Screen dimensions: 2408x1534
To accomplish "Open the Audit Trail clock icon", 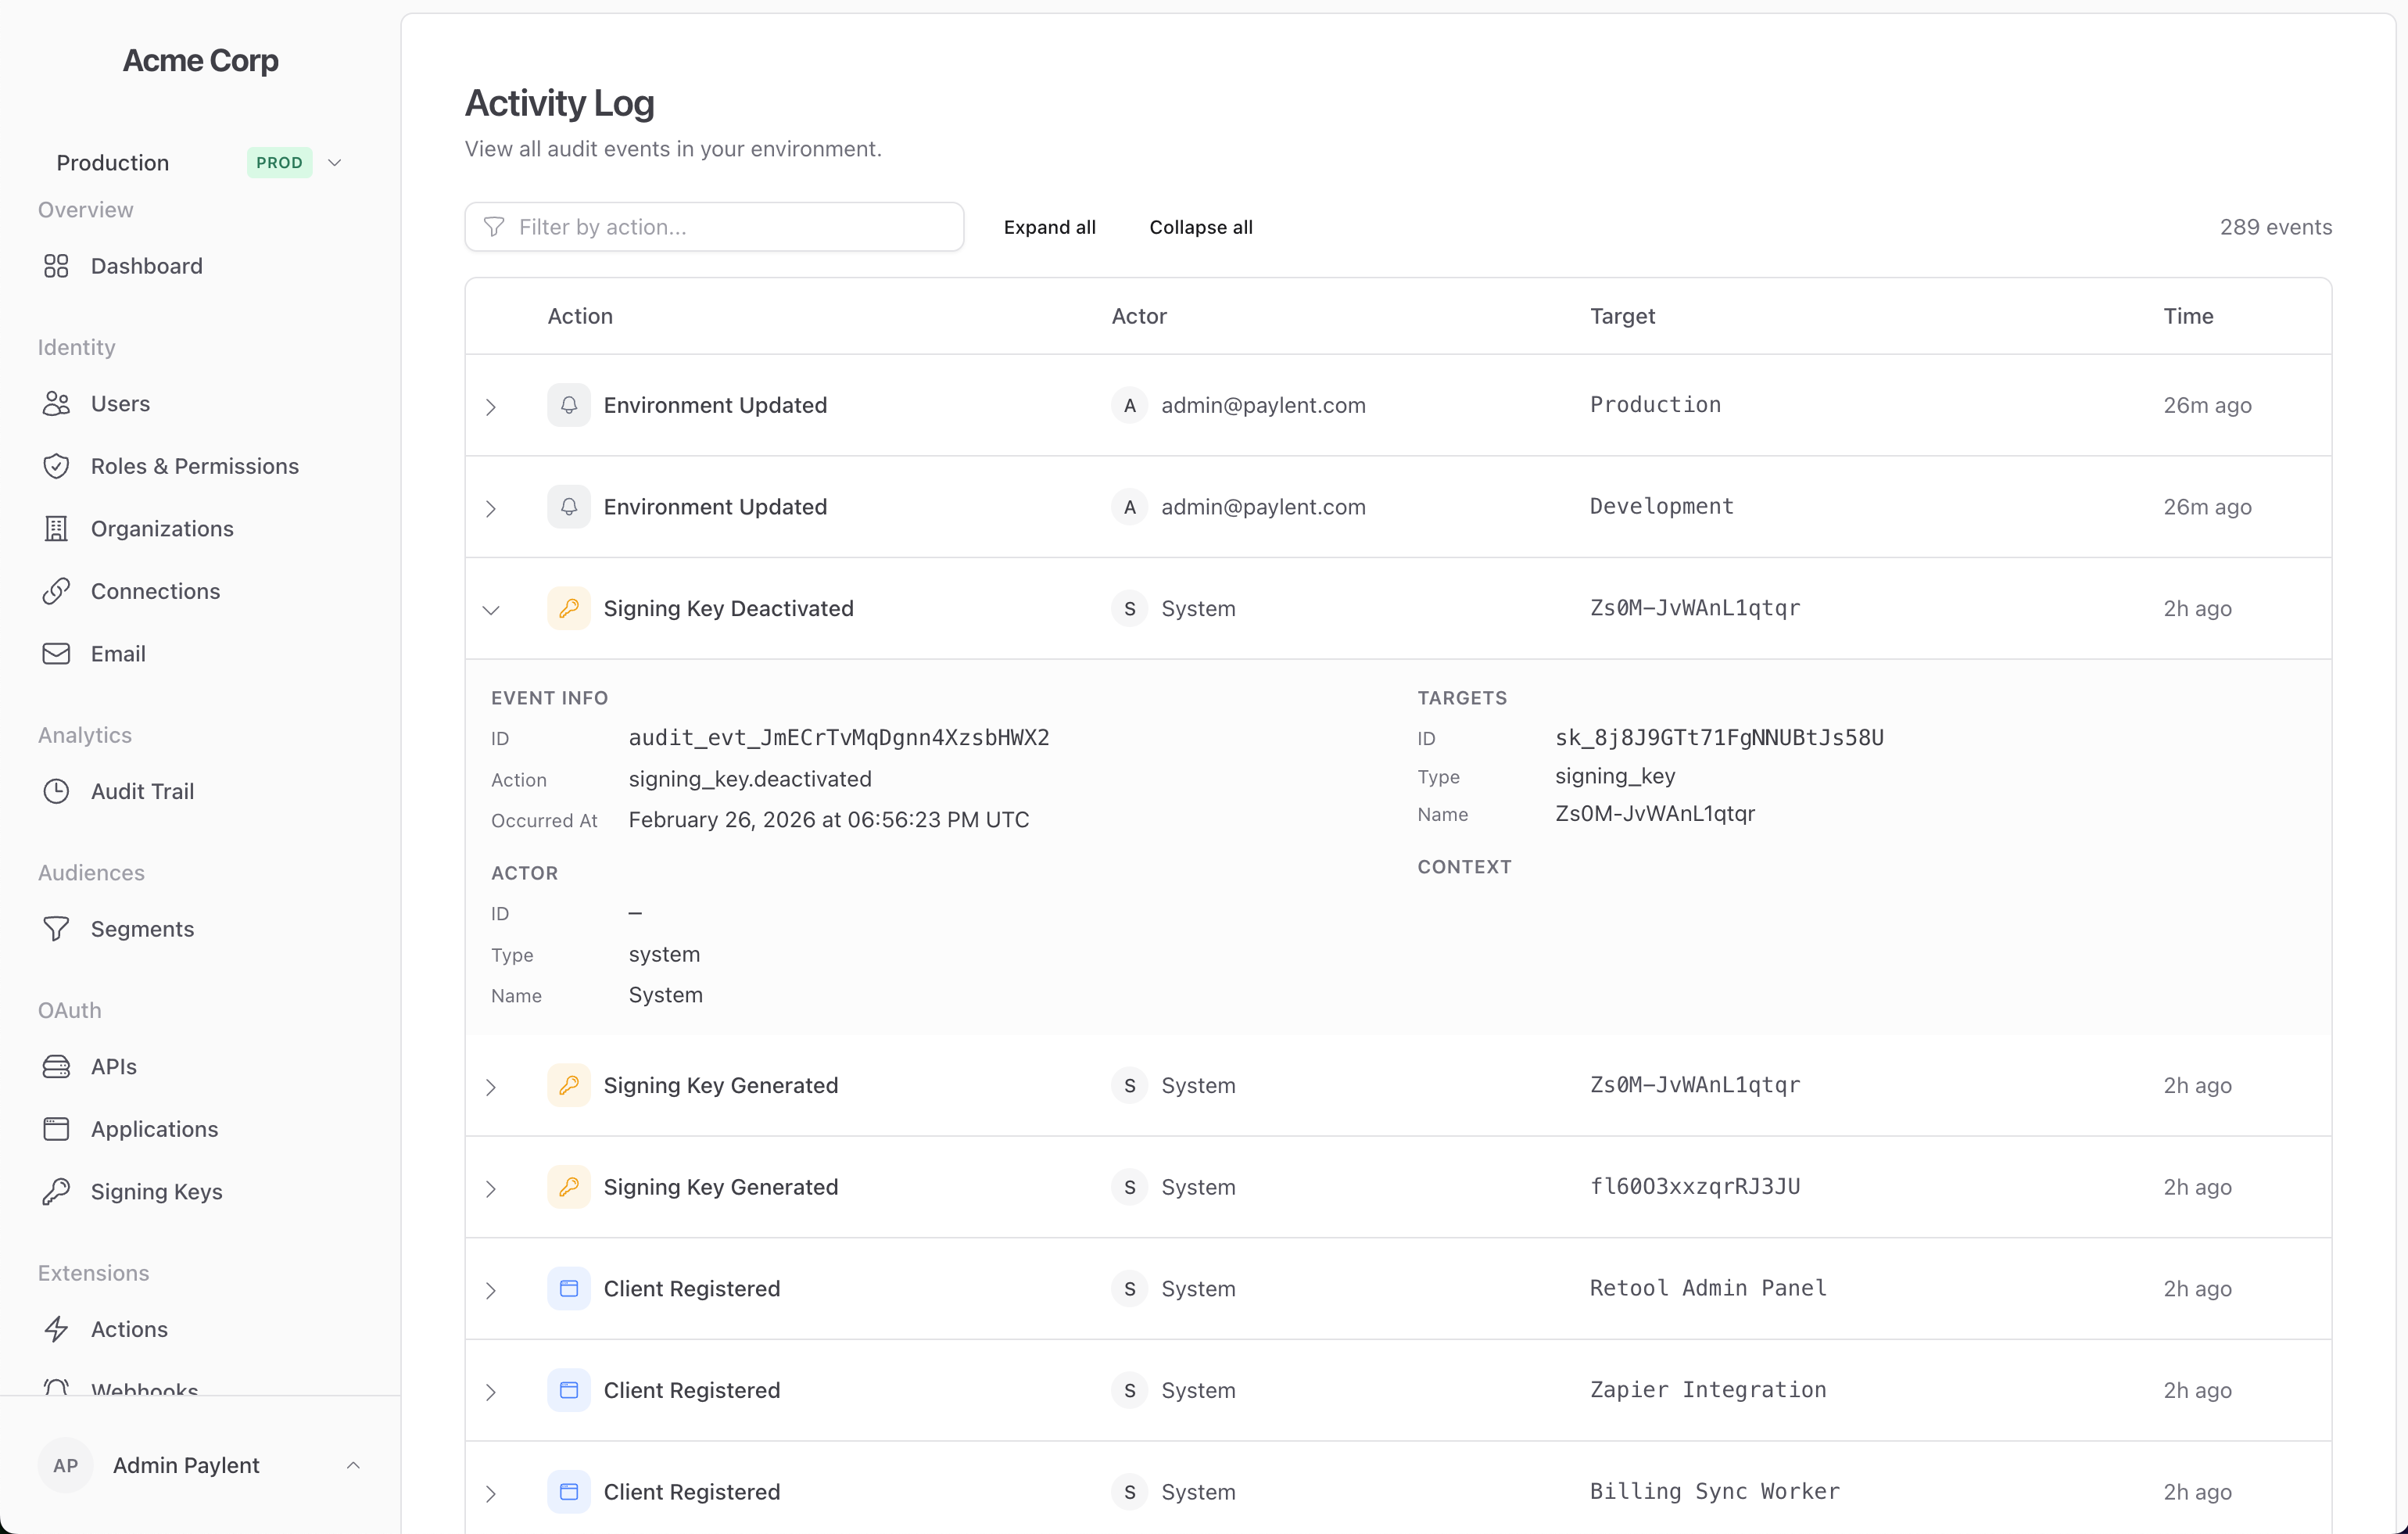I will pyautogui.click(x=56, y=790).
